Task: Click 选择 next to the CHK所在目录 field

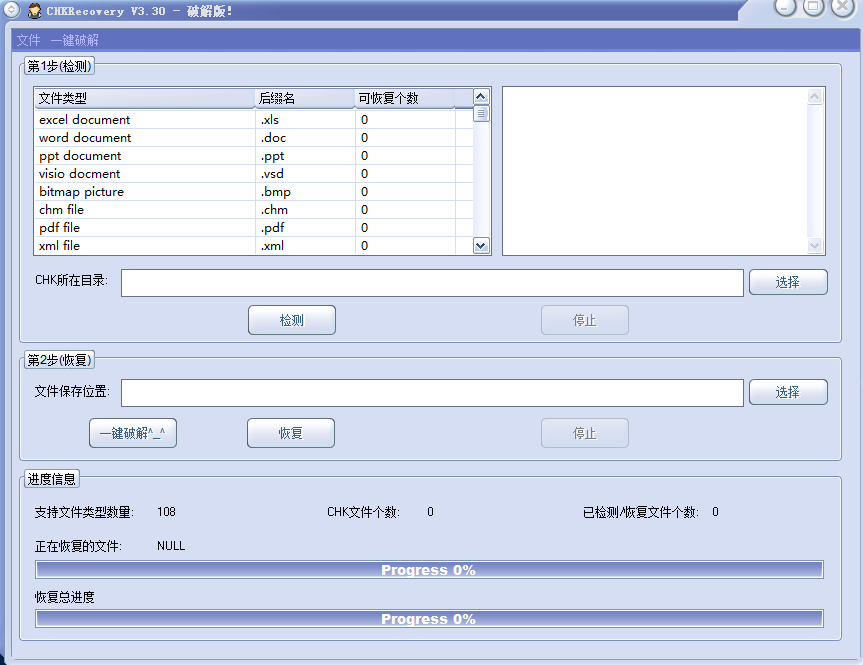Action: coord(788,282)
